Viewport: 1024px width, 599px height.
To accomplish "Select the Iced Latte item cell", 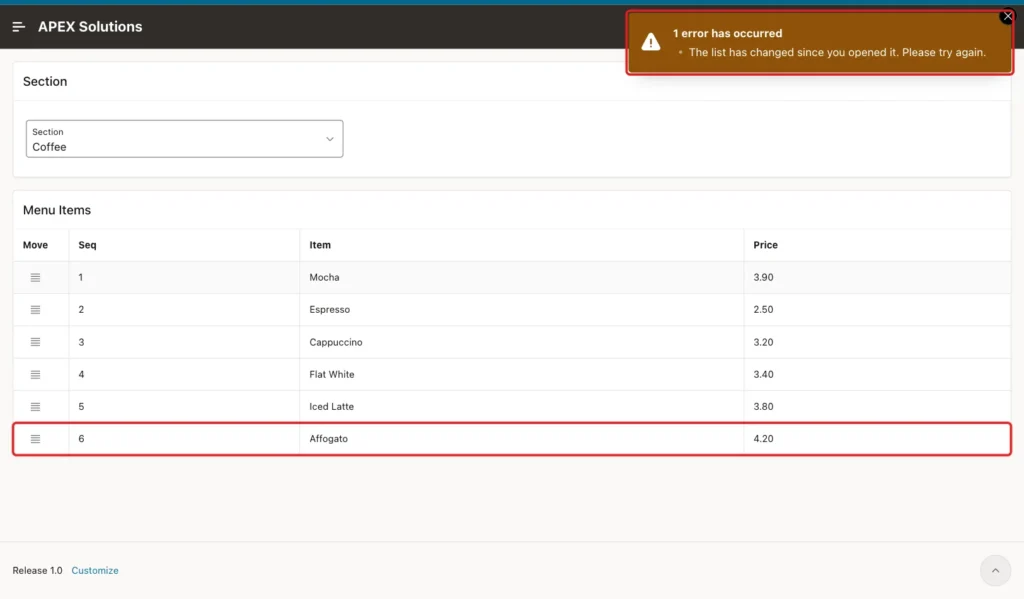I will click(521, 406).
